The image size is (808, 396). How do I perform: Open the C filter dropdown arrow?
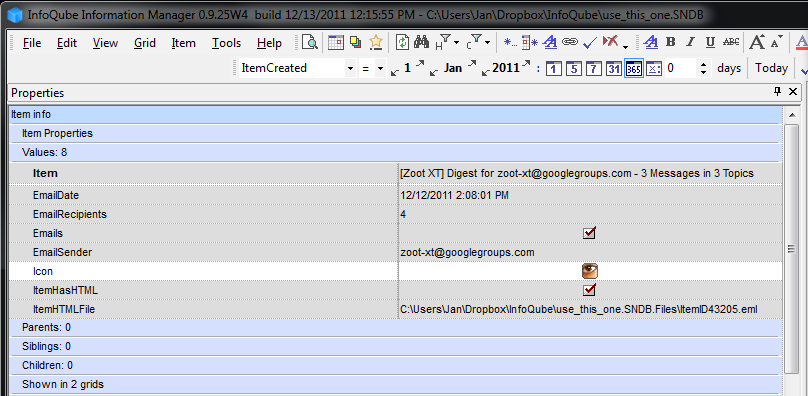click(487, 43)
